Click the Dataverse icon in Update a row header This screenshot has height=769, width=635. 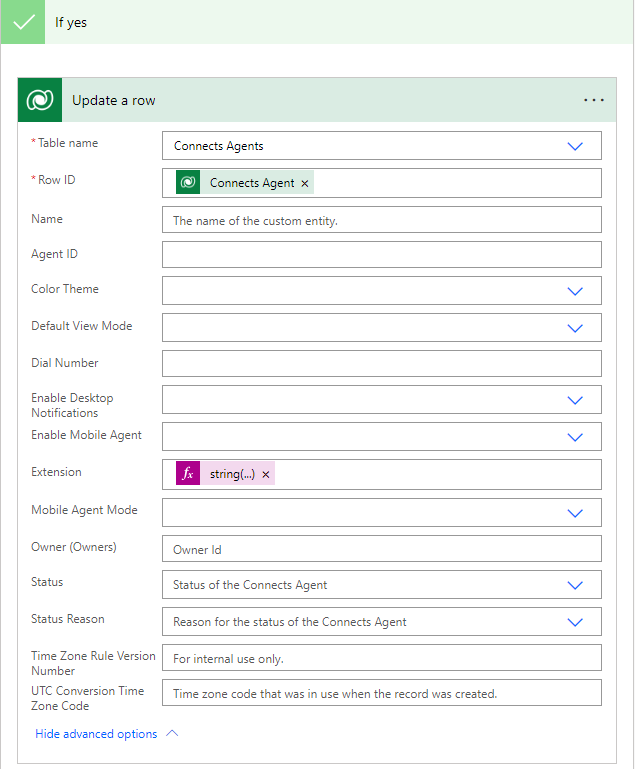pos(40,100)
